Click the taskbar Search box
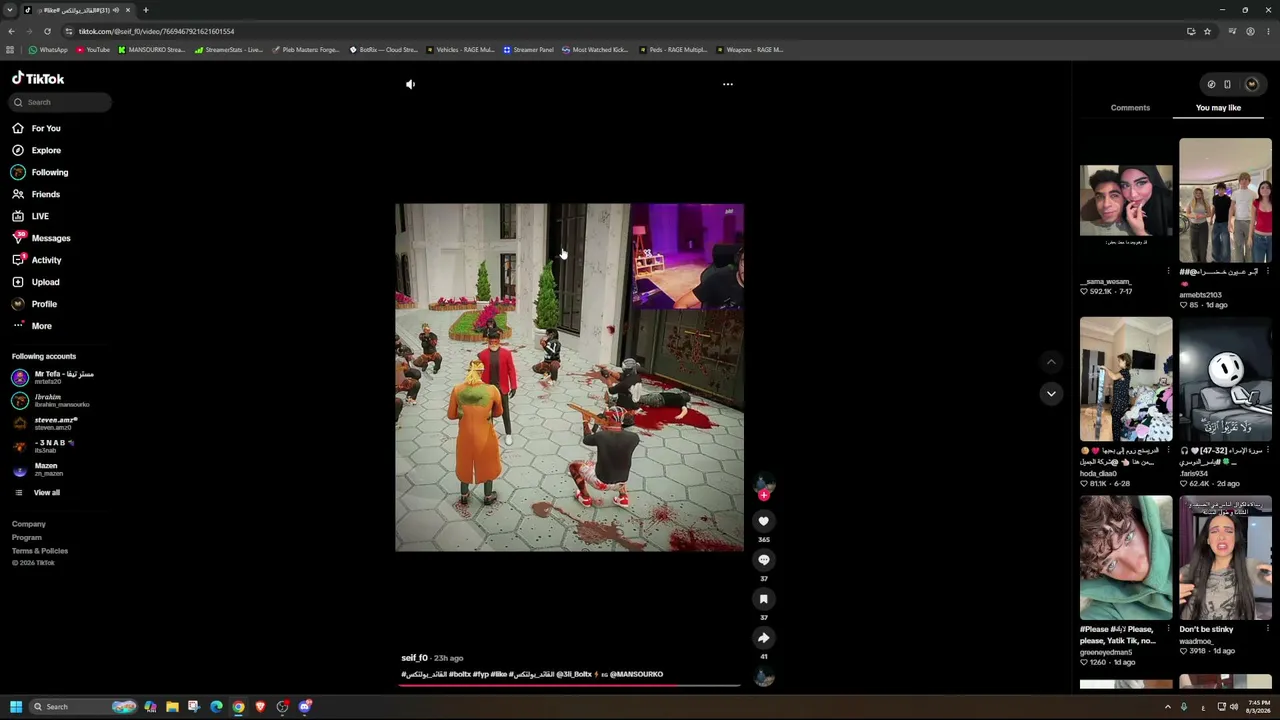1280x720 pixels. pos(82,707)
